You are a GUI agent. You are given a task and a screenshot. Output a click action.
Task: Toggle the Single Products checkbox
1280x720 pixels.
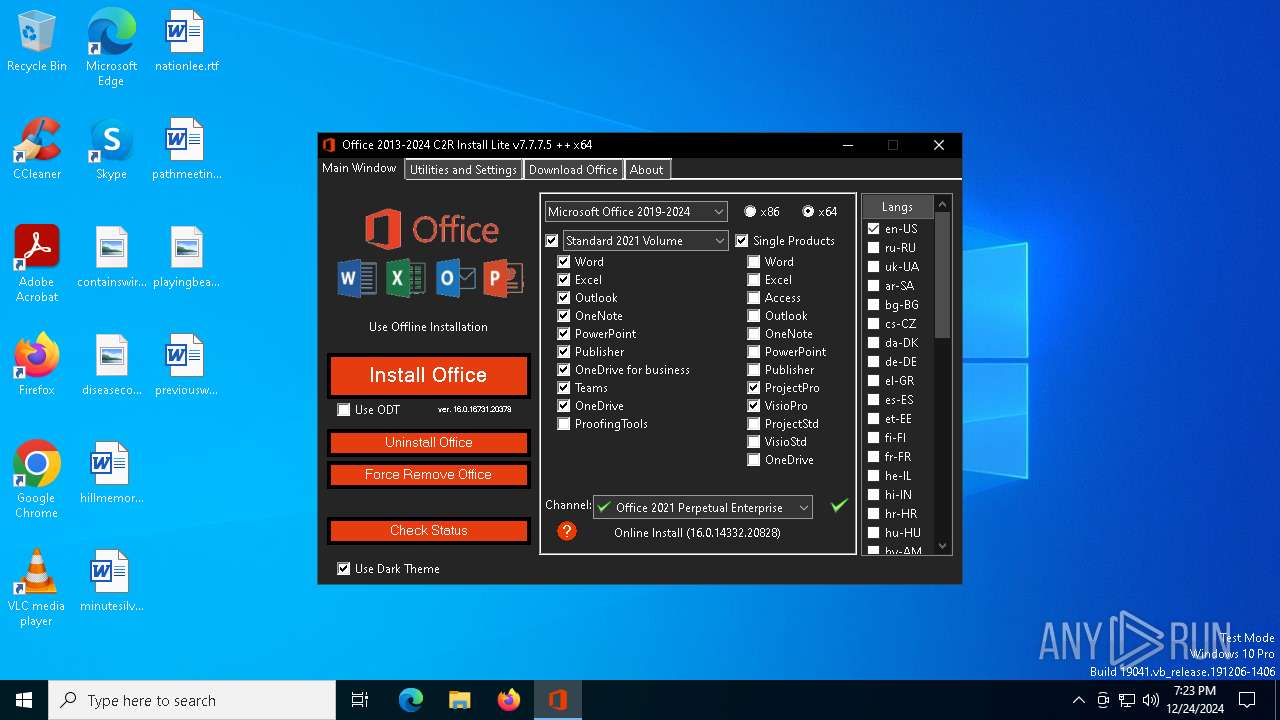(x=742, y=241)
